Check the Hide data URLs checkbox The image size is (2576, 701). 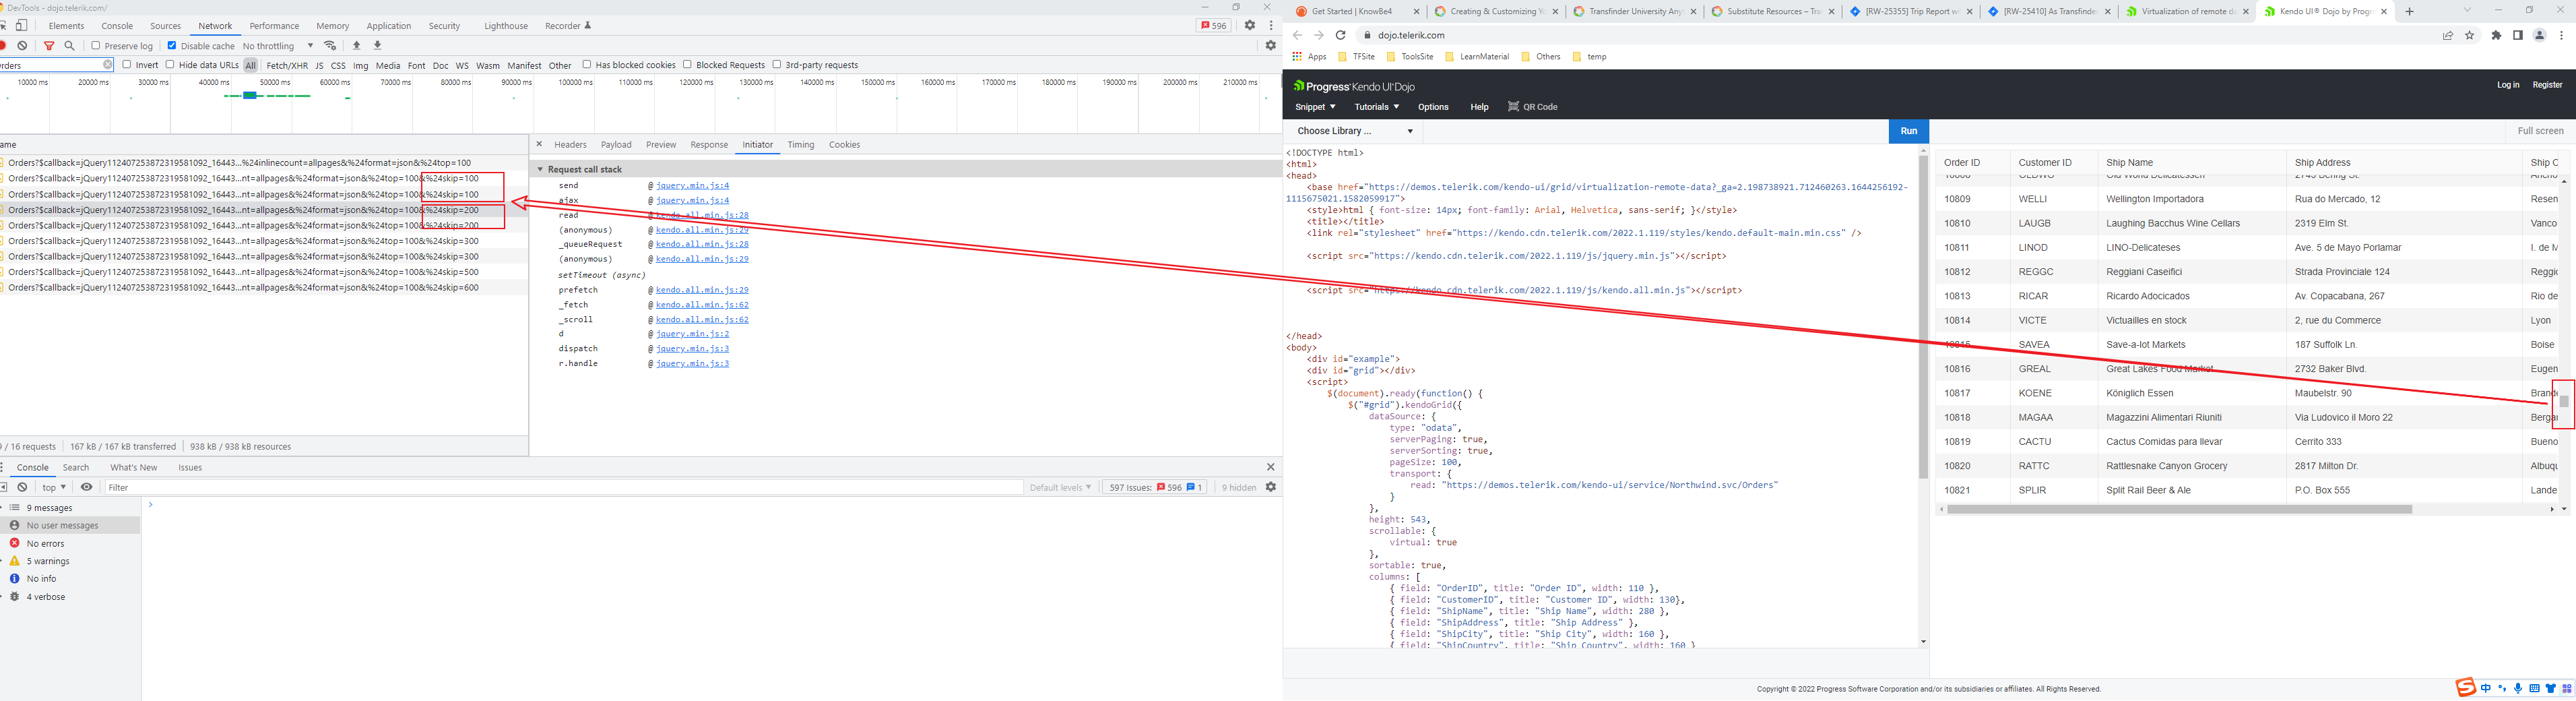[171, 65]
